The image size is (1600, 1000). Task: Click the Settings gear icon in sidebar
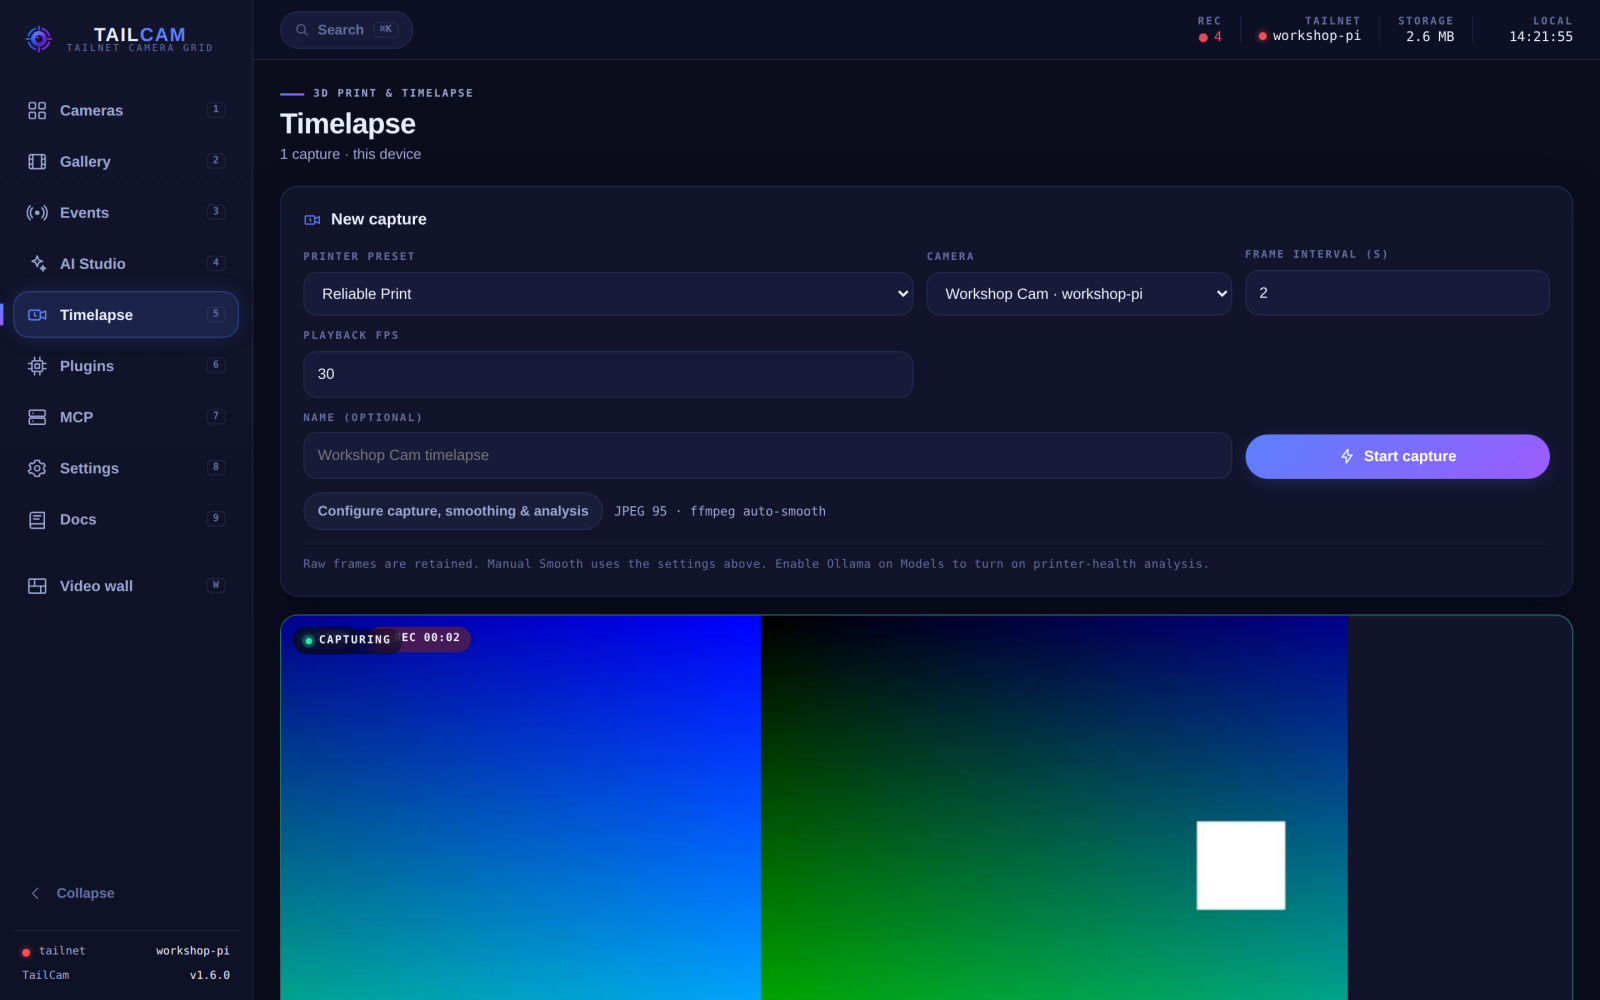pos(37,468)
